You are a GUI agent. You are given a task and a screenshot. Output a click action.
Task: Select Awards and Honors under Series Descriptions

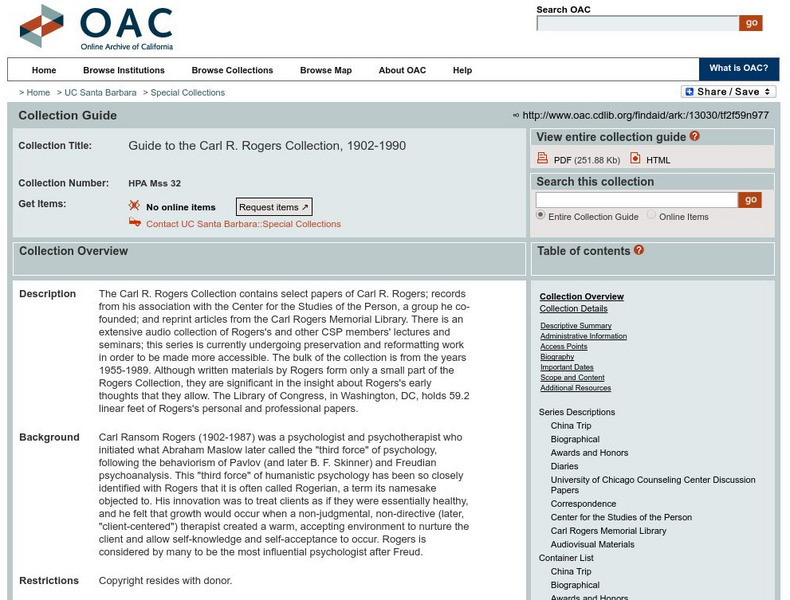589,453
